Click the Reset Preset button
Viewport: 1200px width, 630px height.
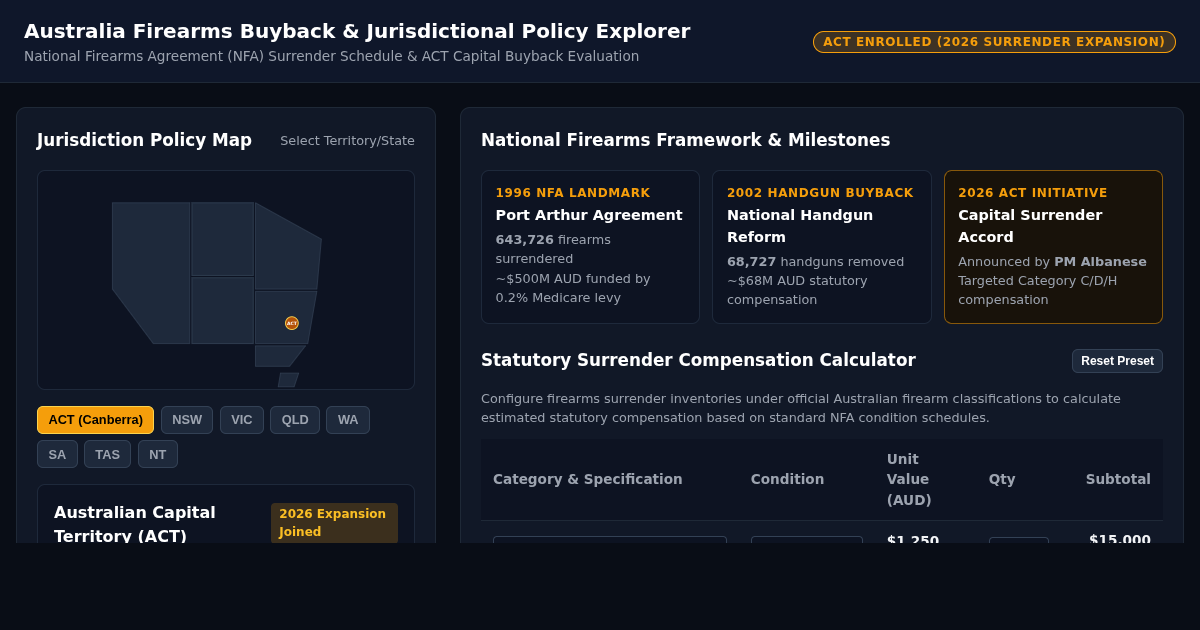1117,361
